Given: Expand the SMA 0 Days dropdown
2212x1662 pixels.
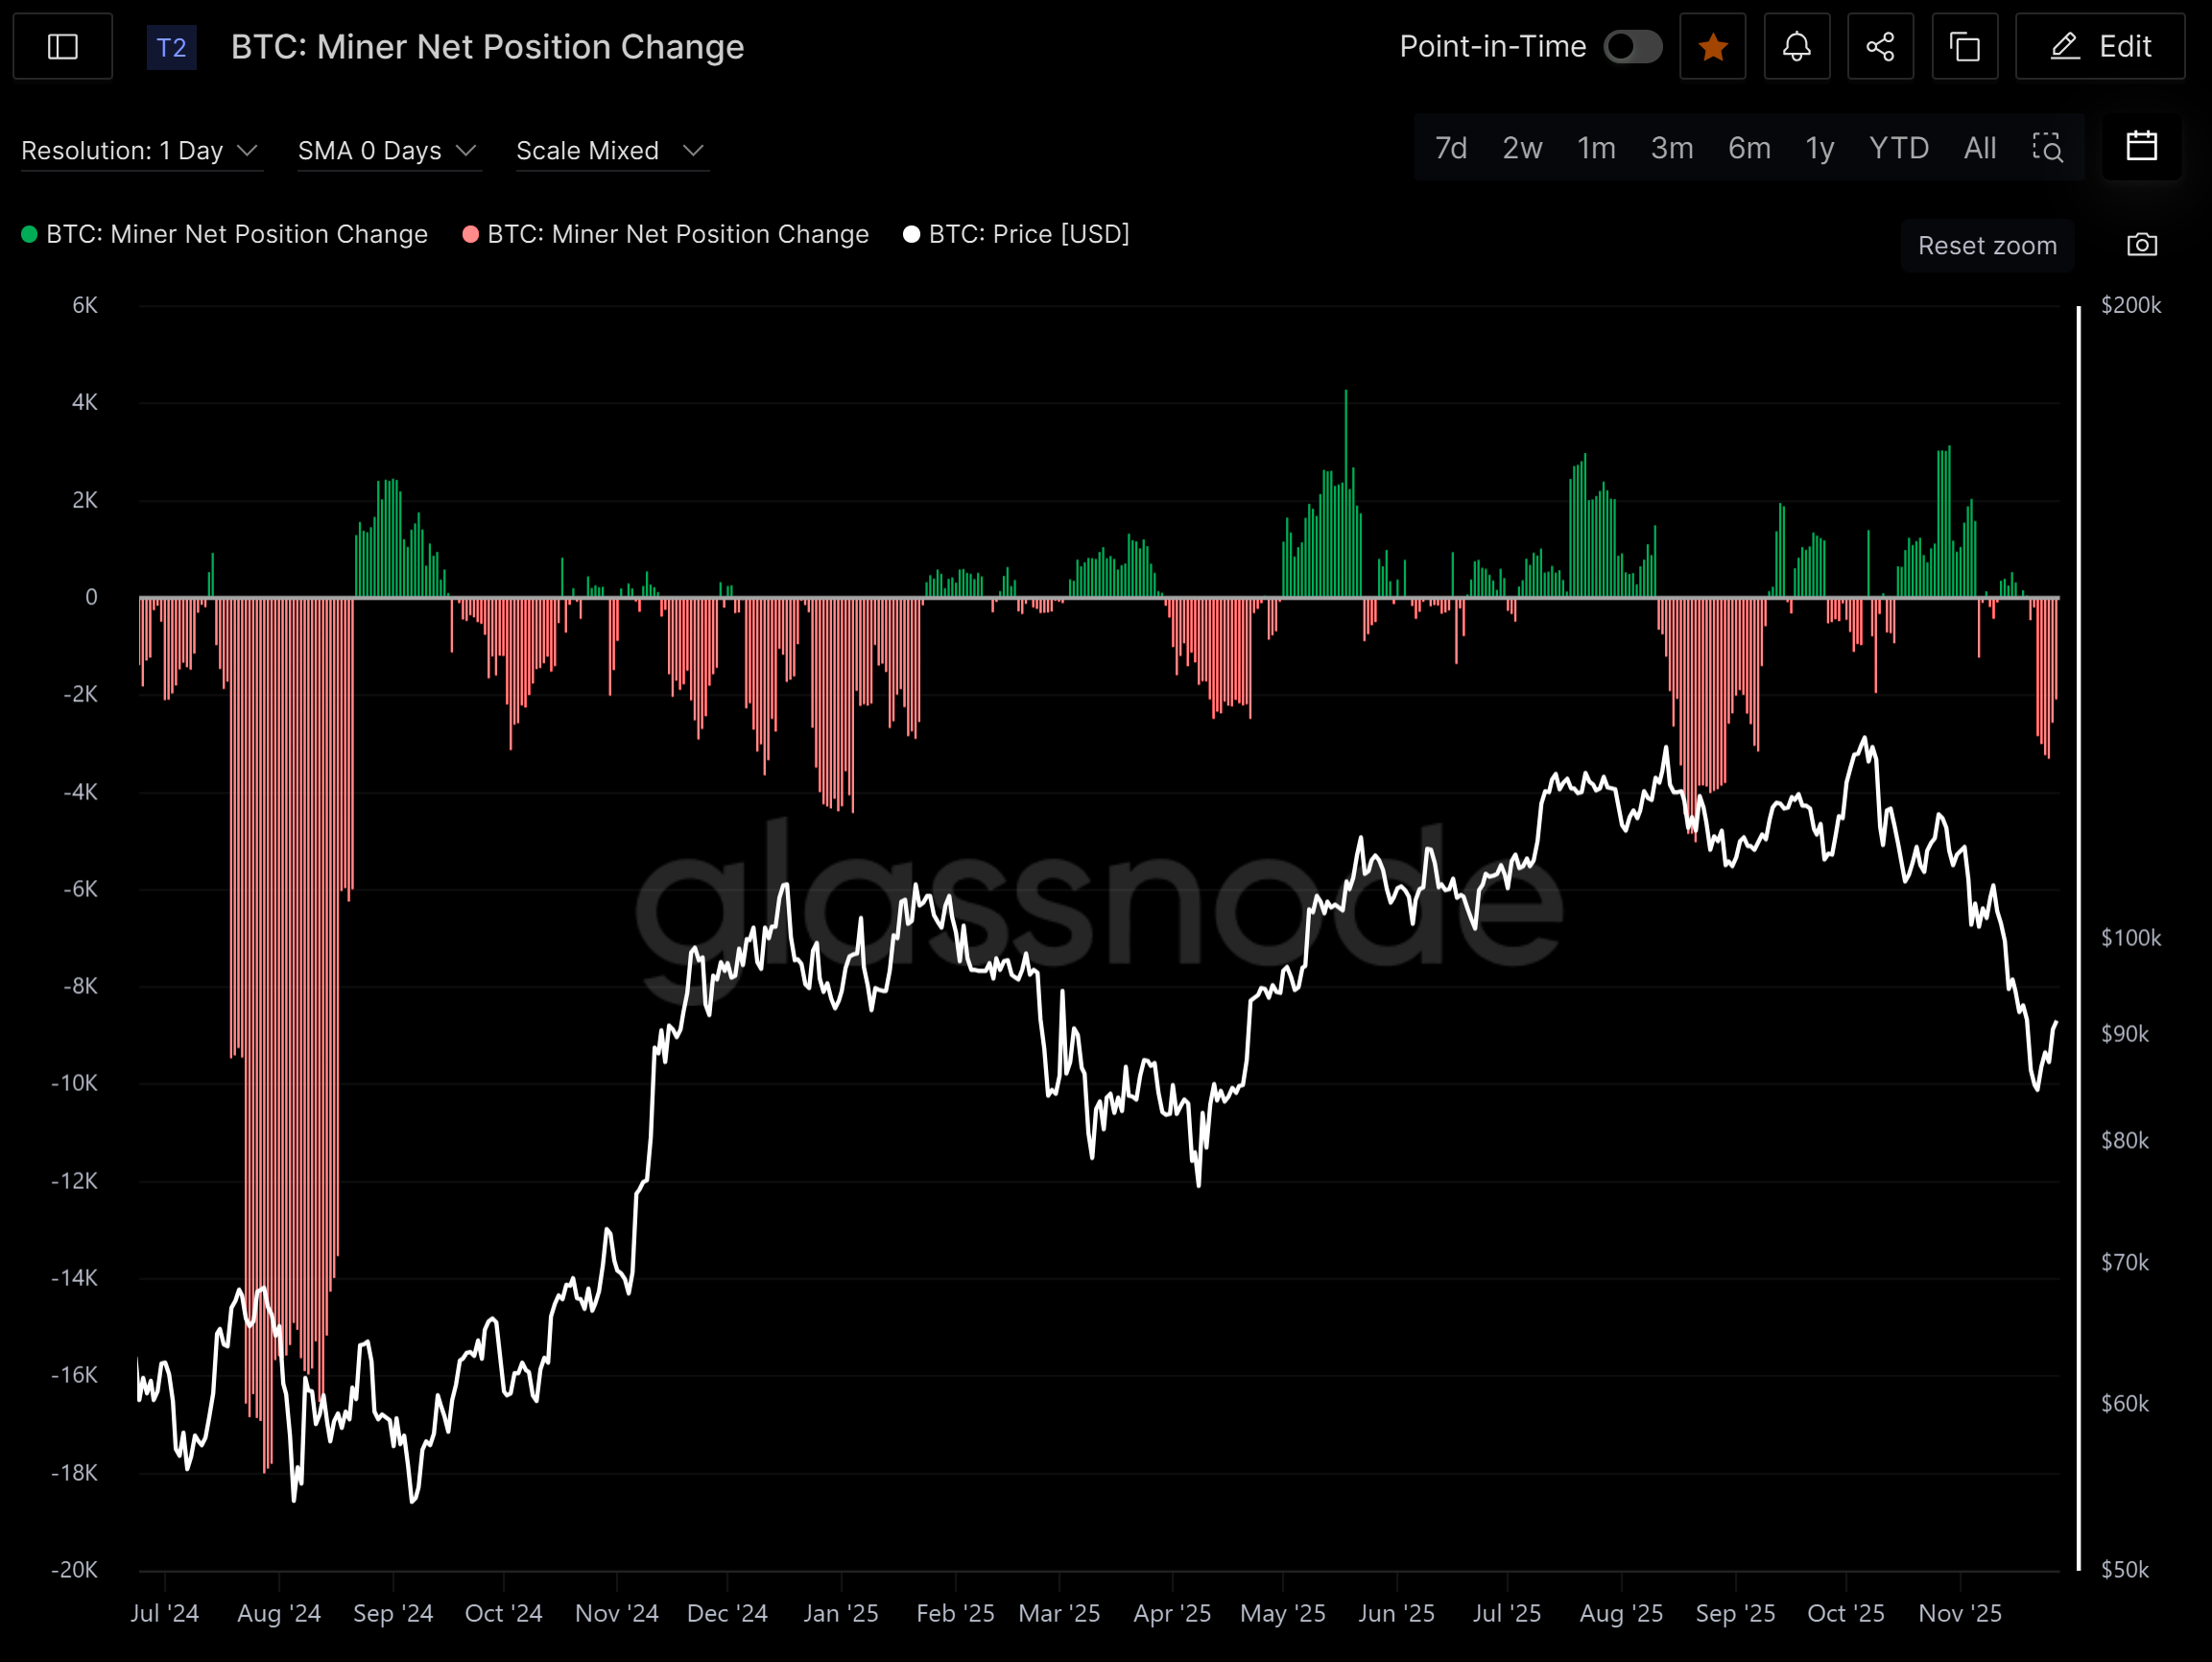Looking at the screenshot, I should [387, 151].
